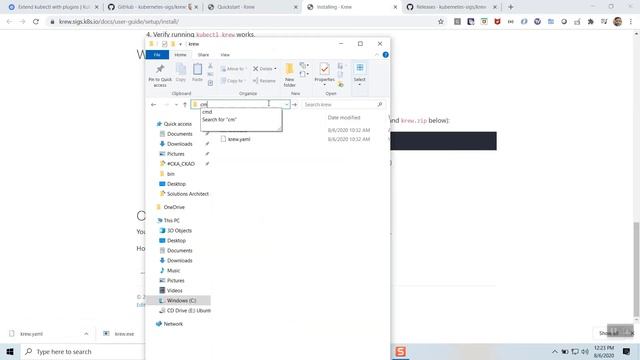The width and height of the screenshot is (640, 360).
Task: Click Pin to Quick access in ribbon
Action: 160,75
